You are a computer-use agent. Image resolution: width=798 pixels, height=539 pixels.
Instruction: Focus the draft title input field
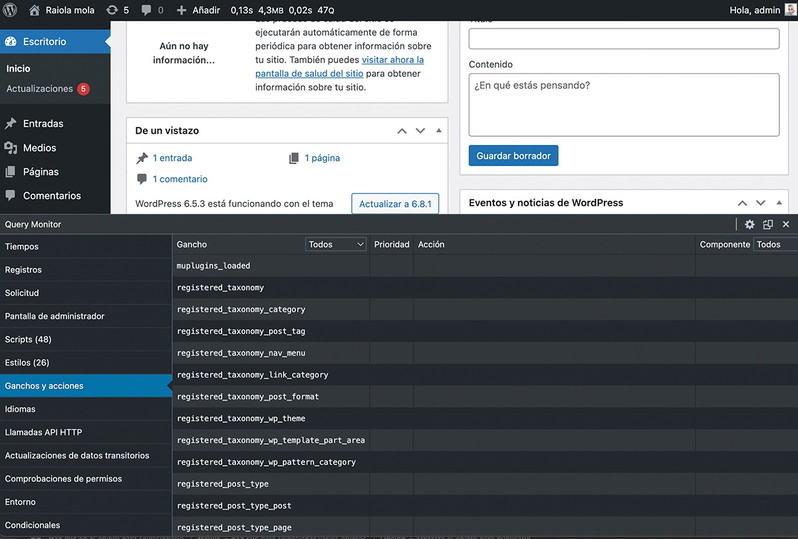tap(624, 39)
